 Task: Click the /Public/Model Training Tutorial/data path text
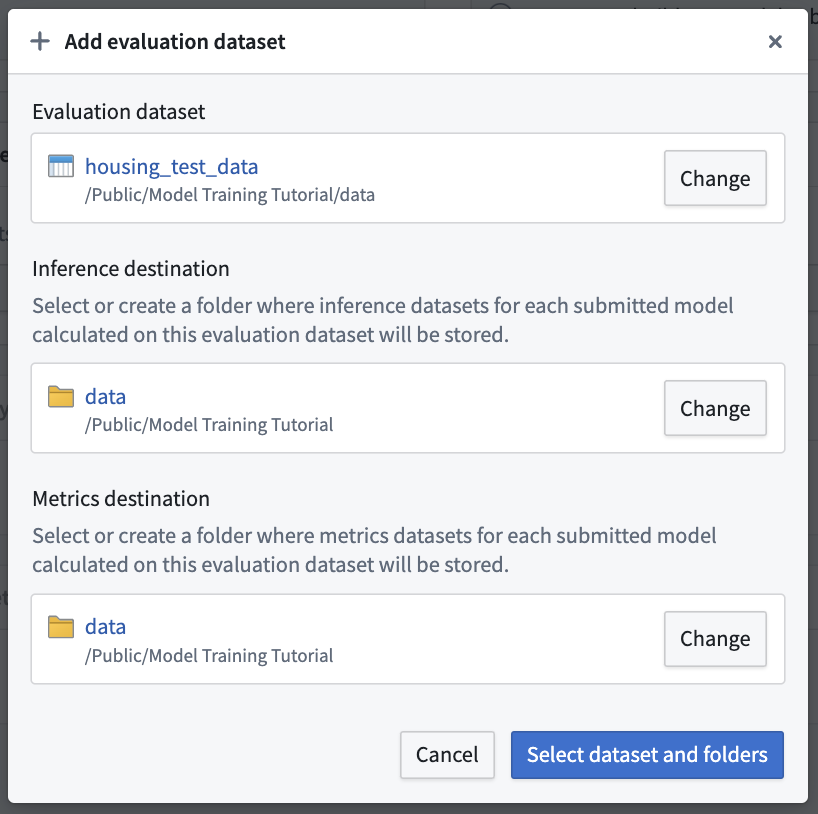[230, 195]
